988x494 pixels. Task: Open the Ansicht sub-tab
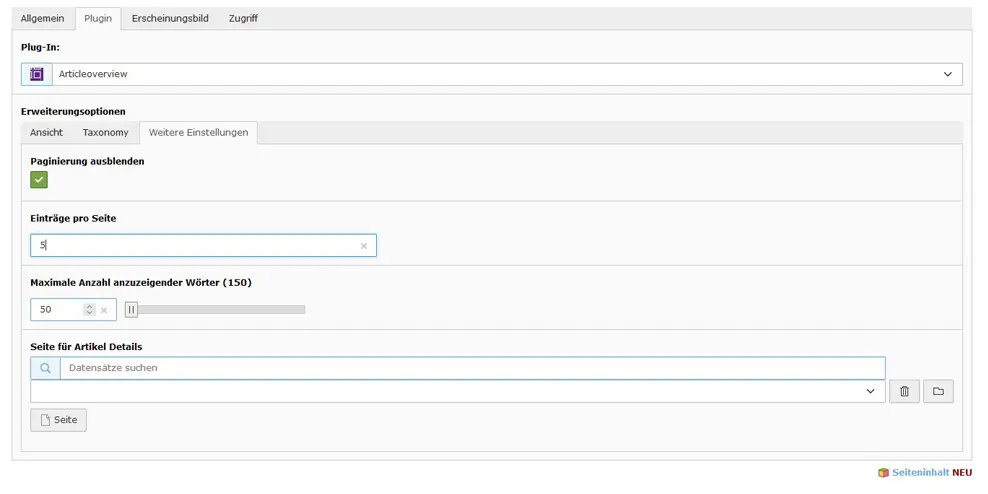click(47, 133)
